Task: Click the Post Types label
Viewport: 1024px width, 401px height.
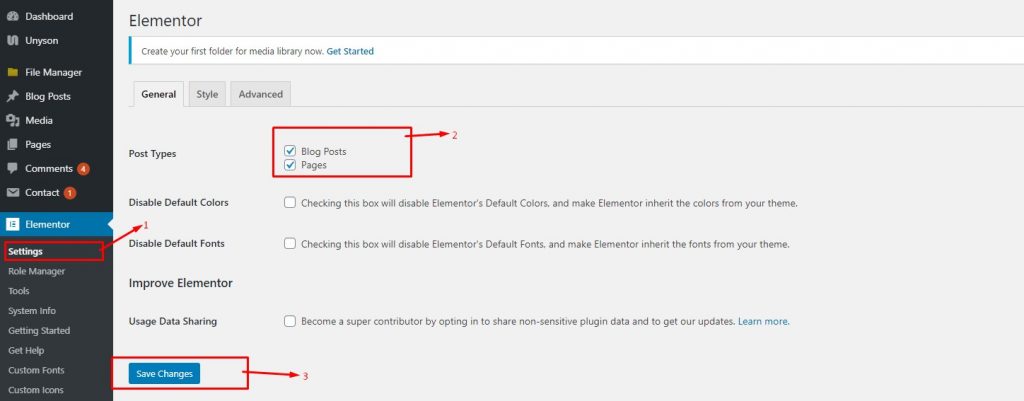Action: click(152, 154)
